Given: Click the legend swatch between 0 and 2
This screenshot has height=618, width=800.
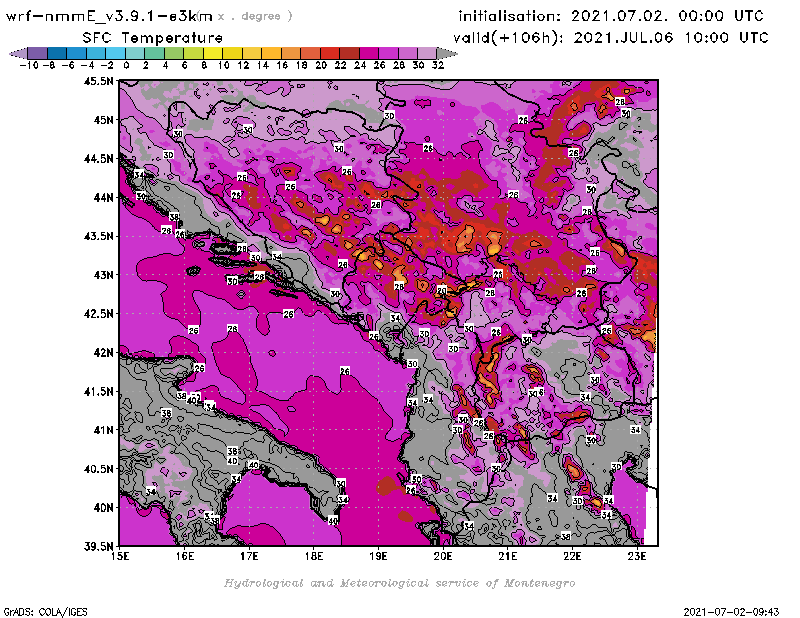Looking at the screenshot, I should (x=135, y=53).
